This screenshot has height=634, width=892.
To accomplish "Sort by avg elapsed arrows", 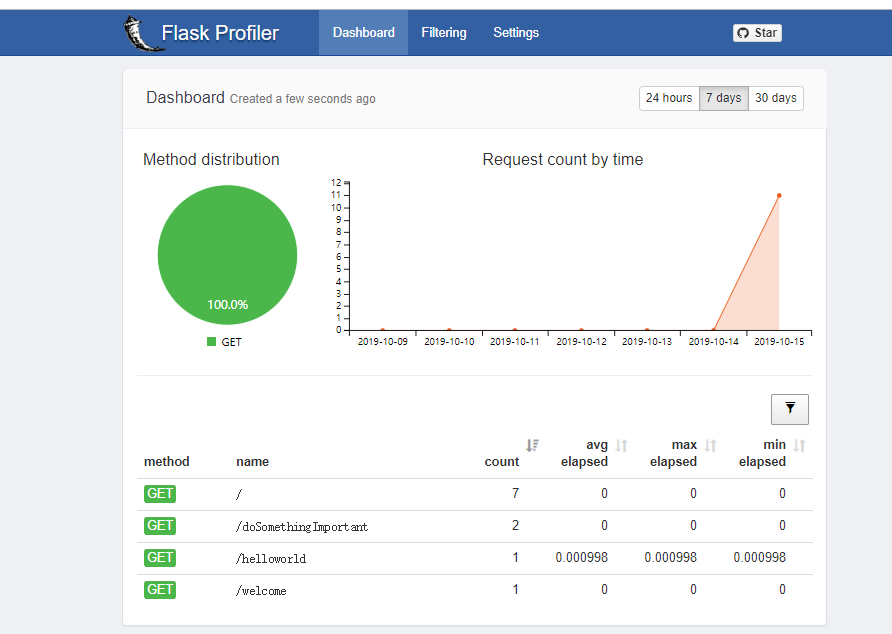I will pyautogui.click(x=621, y=445).
